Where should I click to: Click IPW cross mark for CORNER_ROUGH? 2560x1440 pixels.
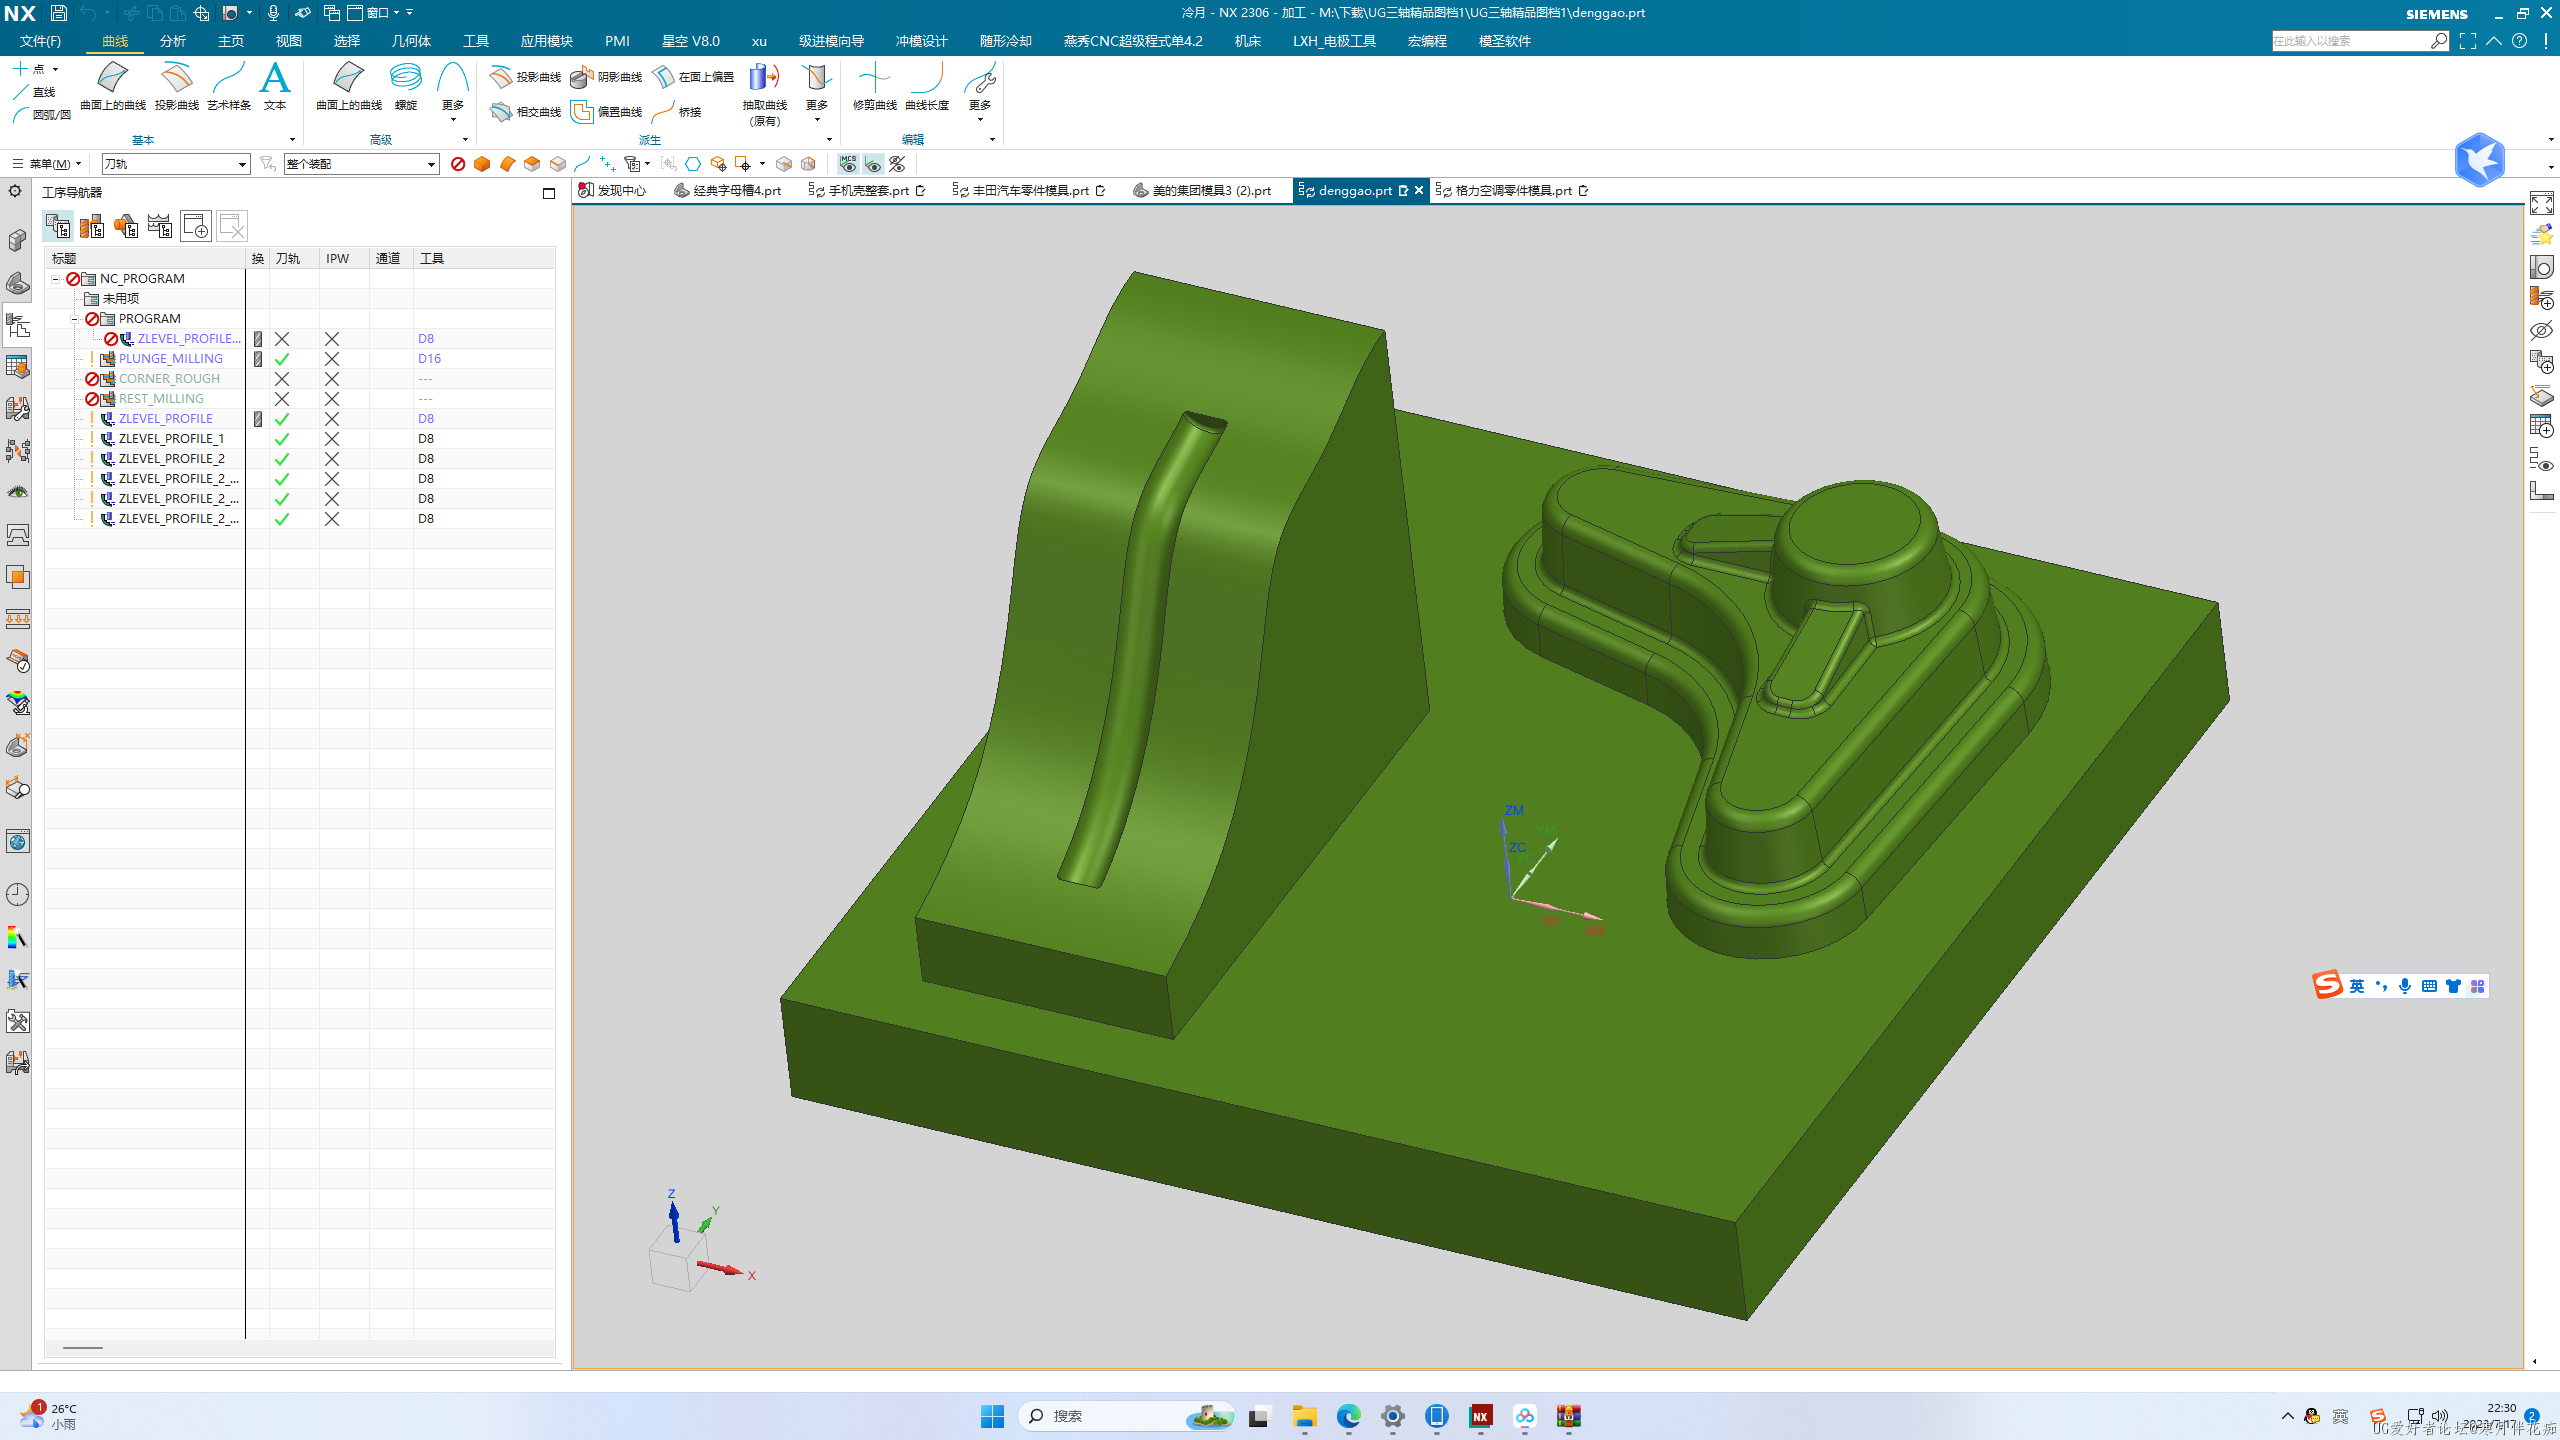coord(332,379)
